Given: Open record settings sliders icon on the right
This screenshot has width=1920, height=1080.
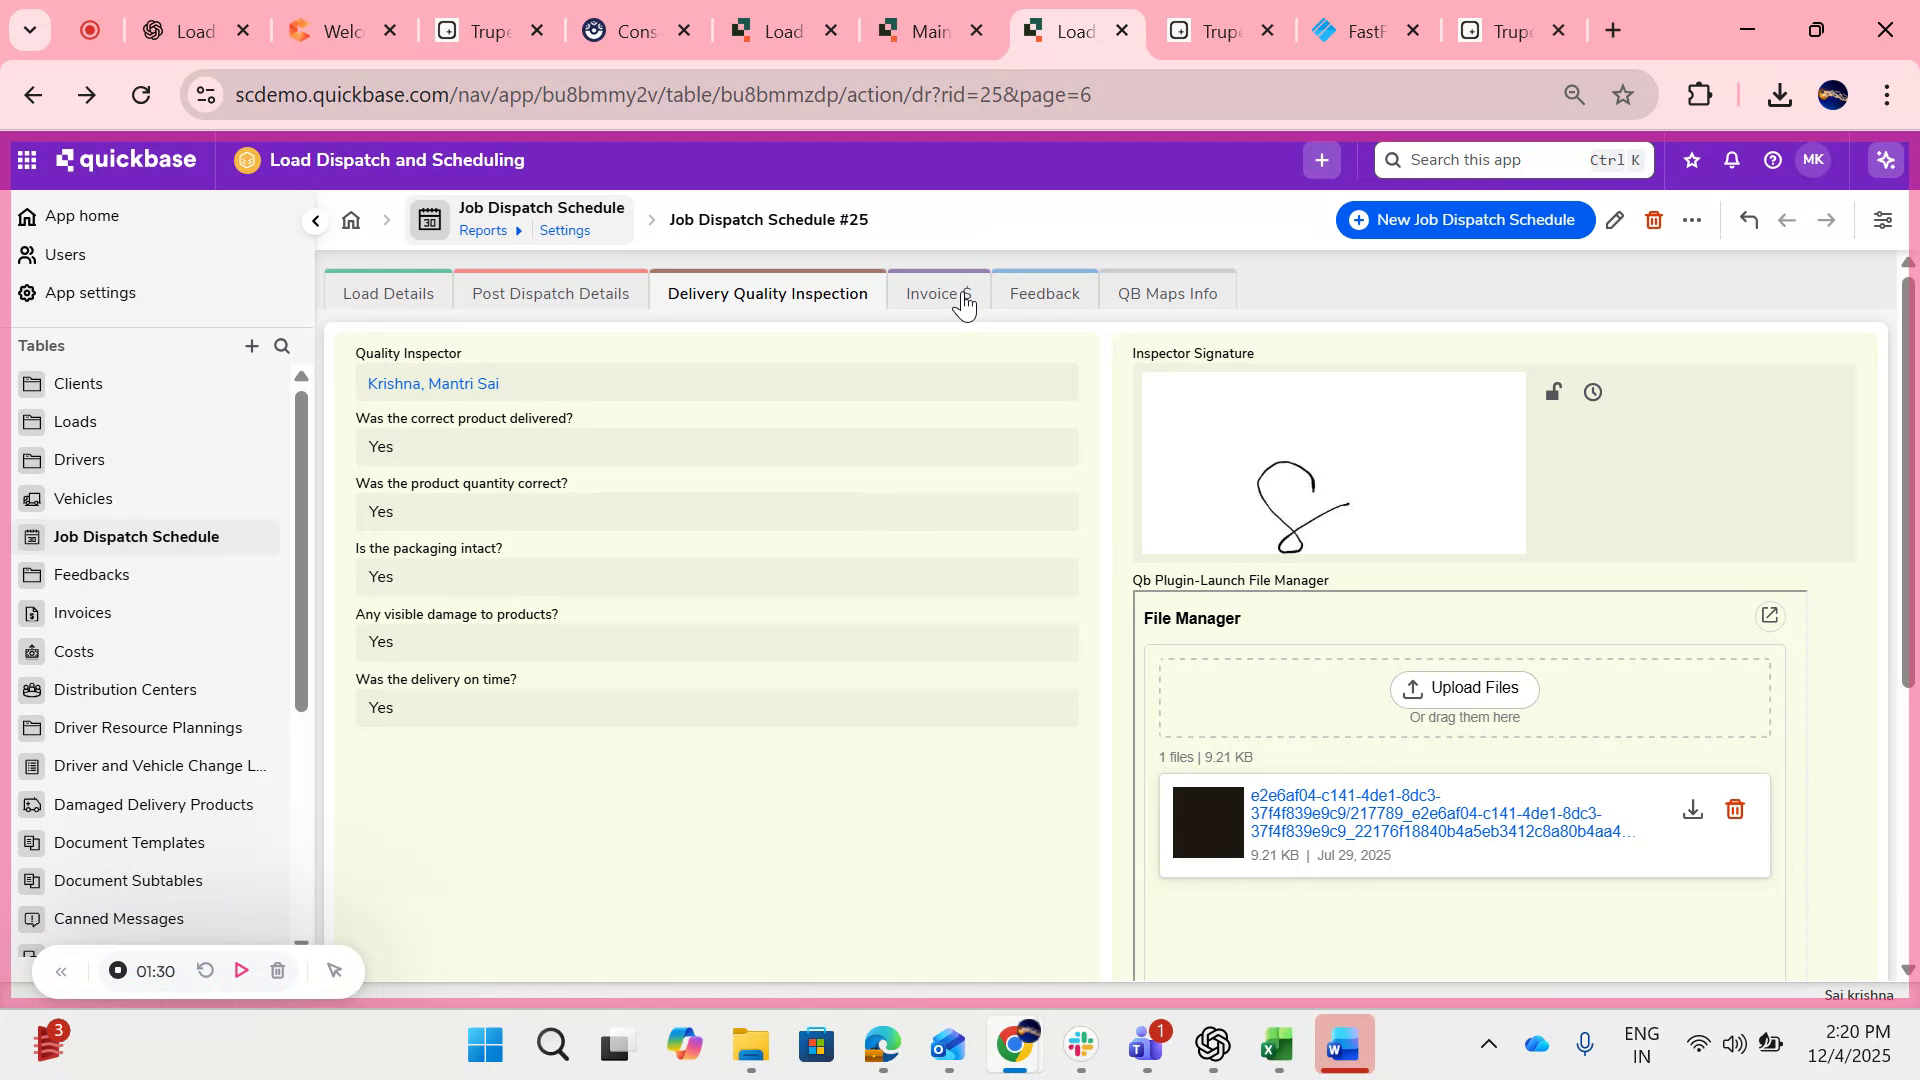Looking at the screenshot, I should (1884, 220).
